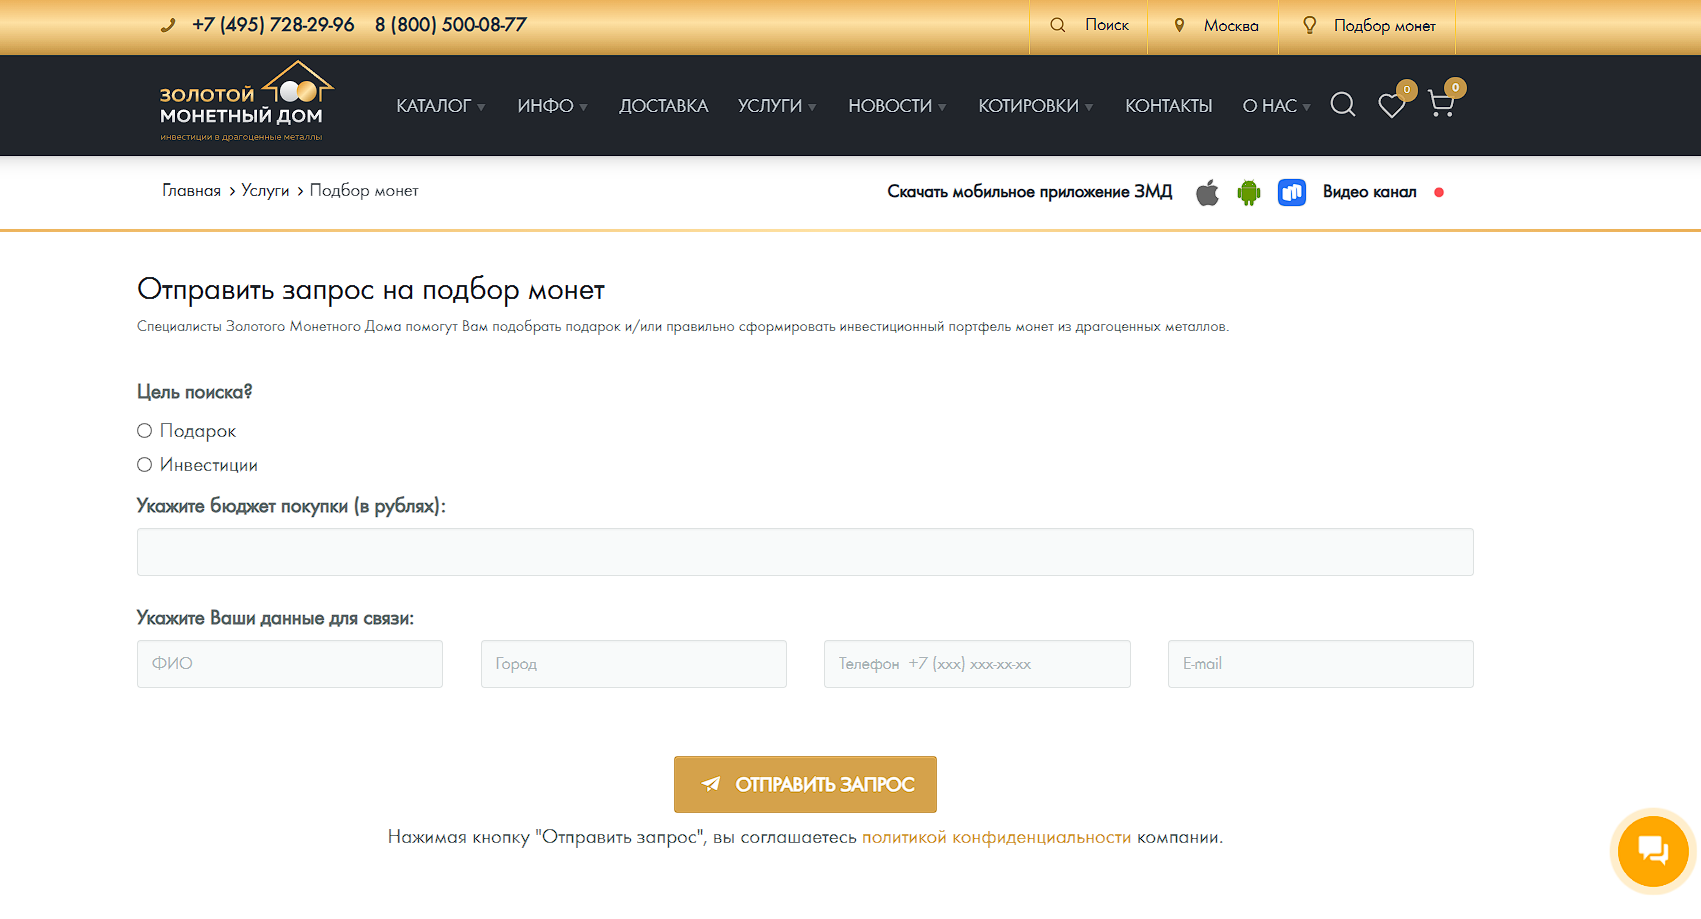This screenshot has width=1701, height=919.
Task: Open the Золотой Монетный Дом logo
Action: (x=246, y=102)
